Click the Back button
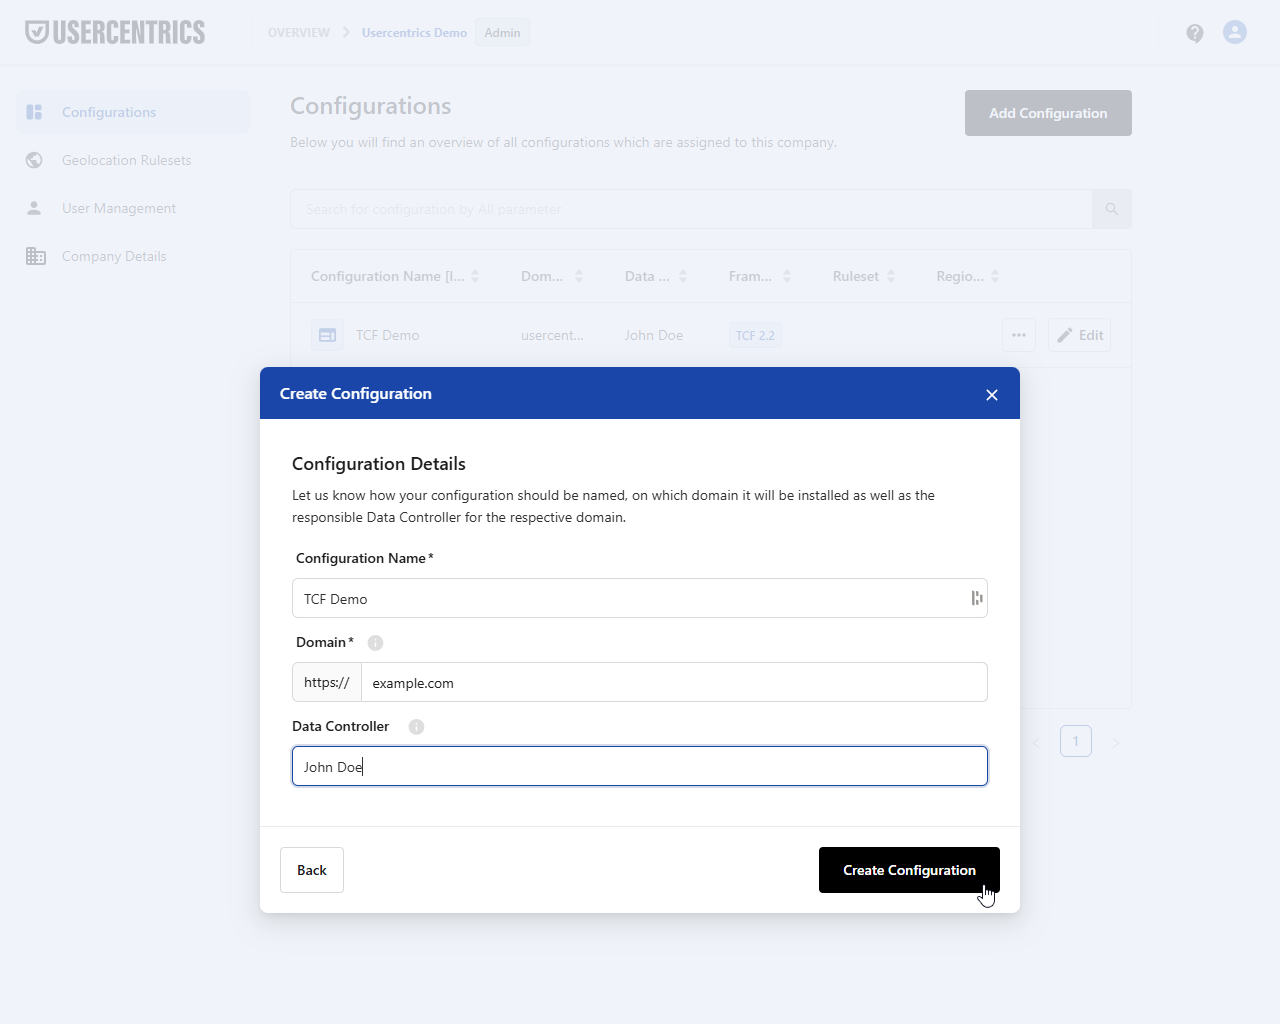Viewport: 1280px width, 1024px height. (312, 870)
